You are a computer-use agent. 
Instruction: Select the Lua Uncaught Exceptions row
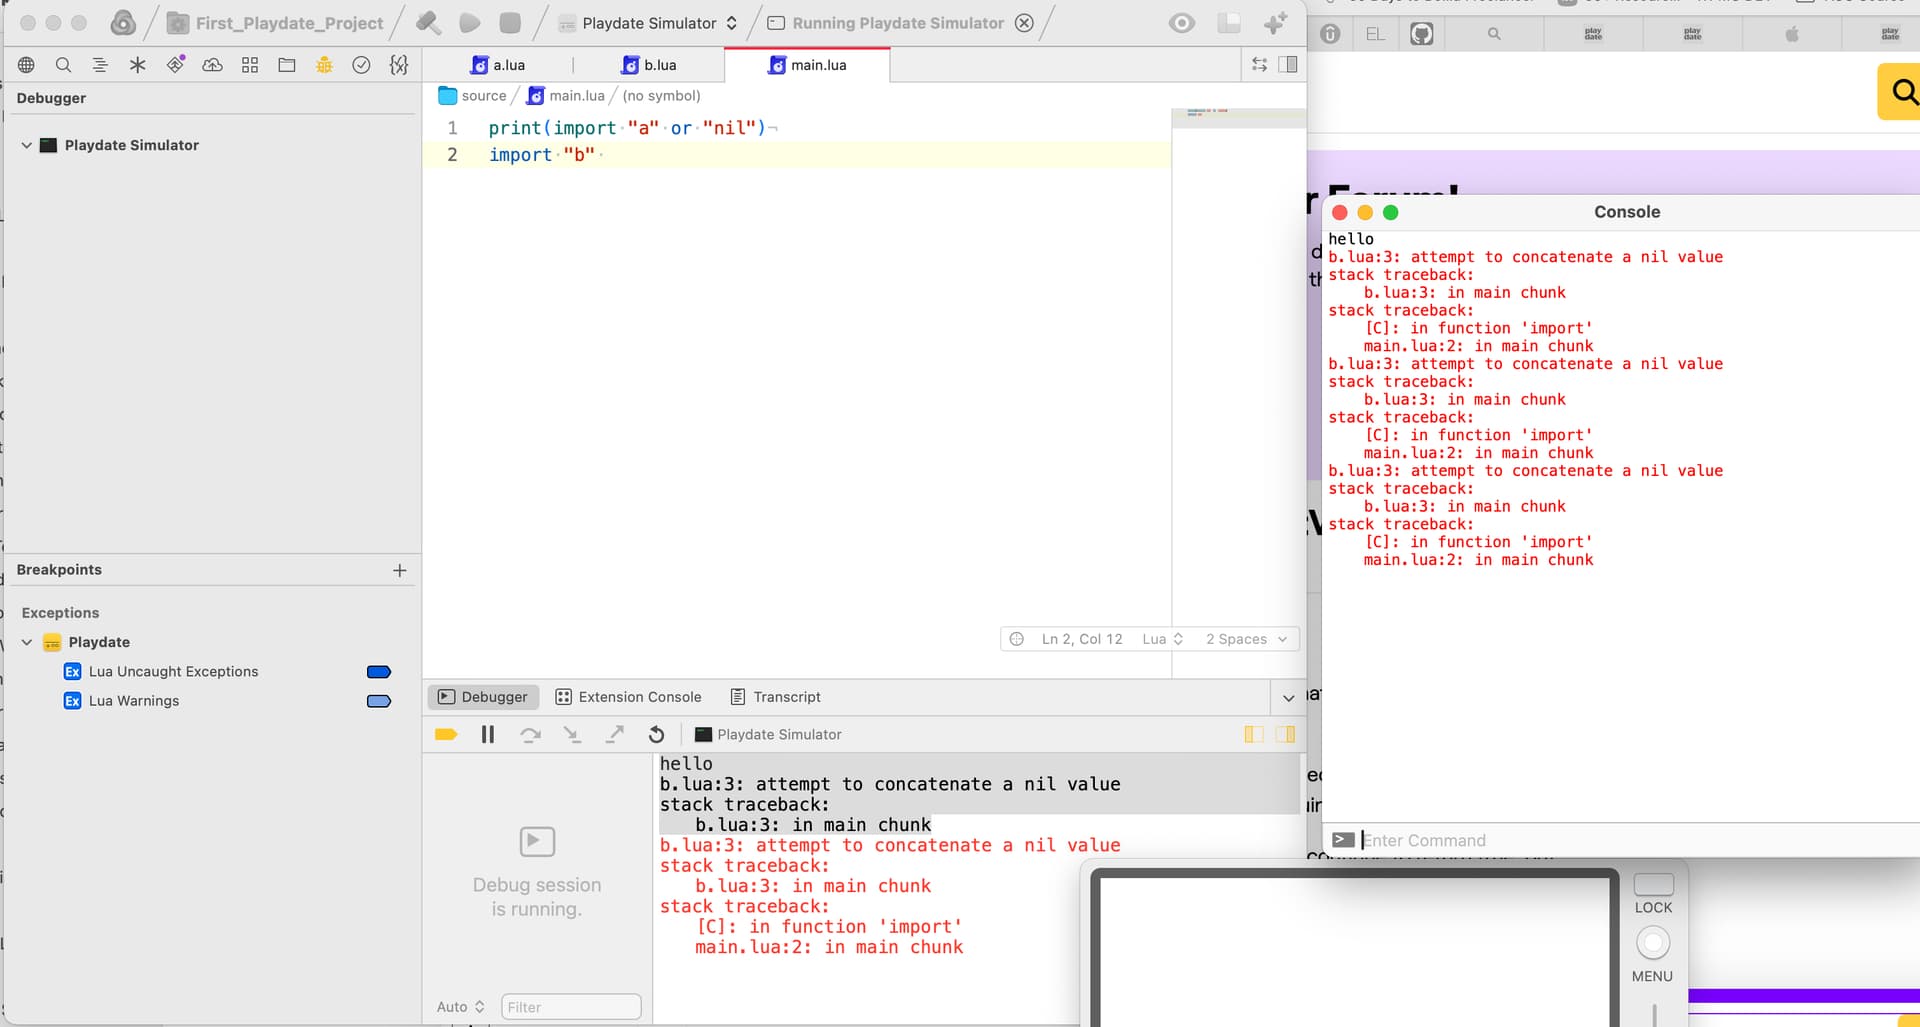(211, 672)
